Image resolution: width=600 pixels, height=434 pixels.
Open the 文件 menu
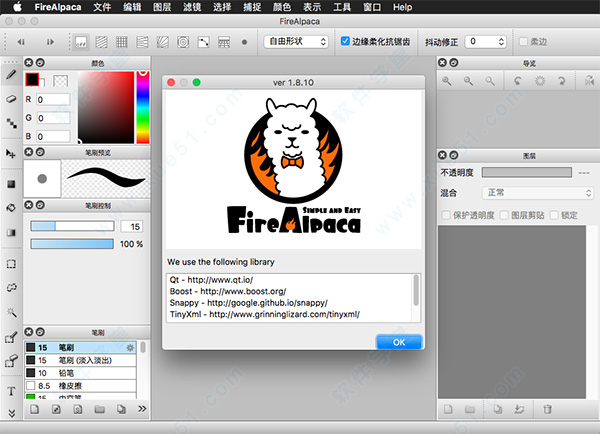click(x=102, y=7)
